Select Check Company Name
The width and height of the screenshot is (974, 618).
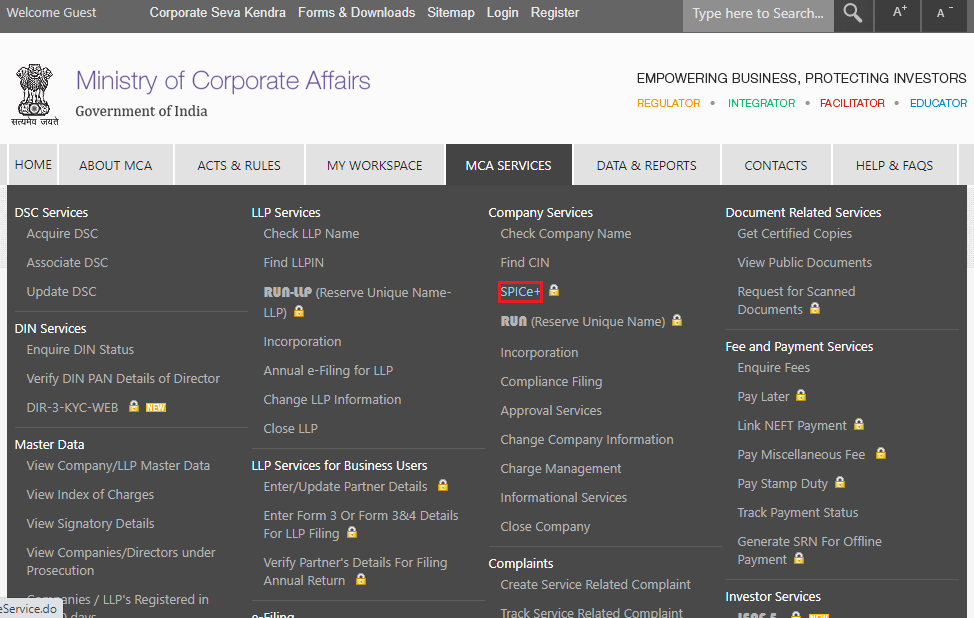[x=566, y=234]
